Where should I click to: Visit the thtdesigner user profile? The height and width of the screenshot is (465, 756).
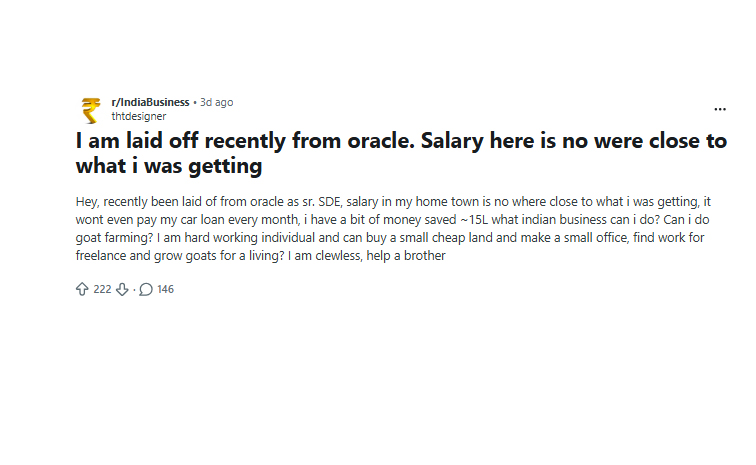point(138,116)
